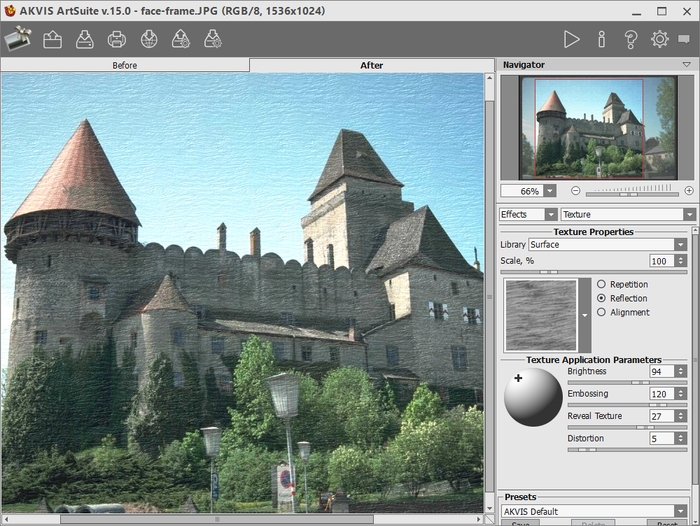
Task: Click the Scale percent stepper arrows
Action: pyautogui.click(x=680, y=261)
